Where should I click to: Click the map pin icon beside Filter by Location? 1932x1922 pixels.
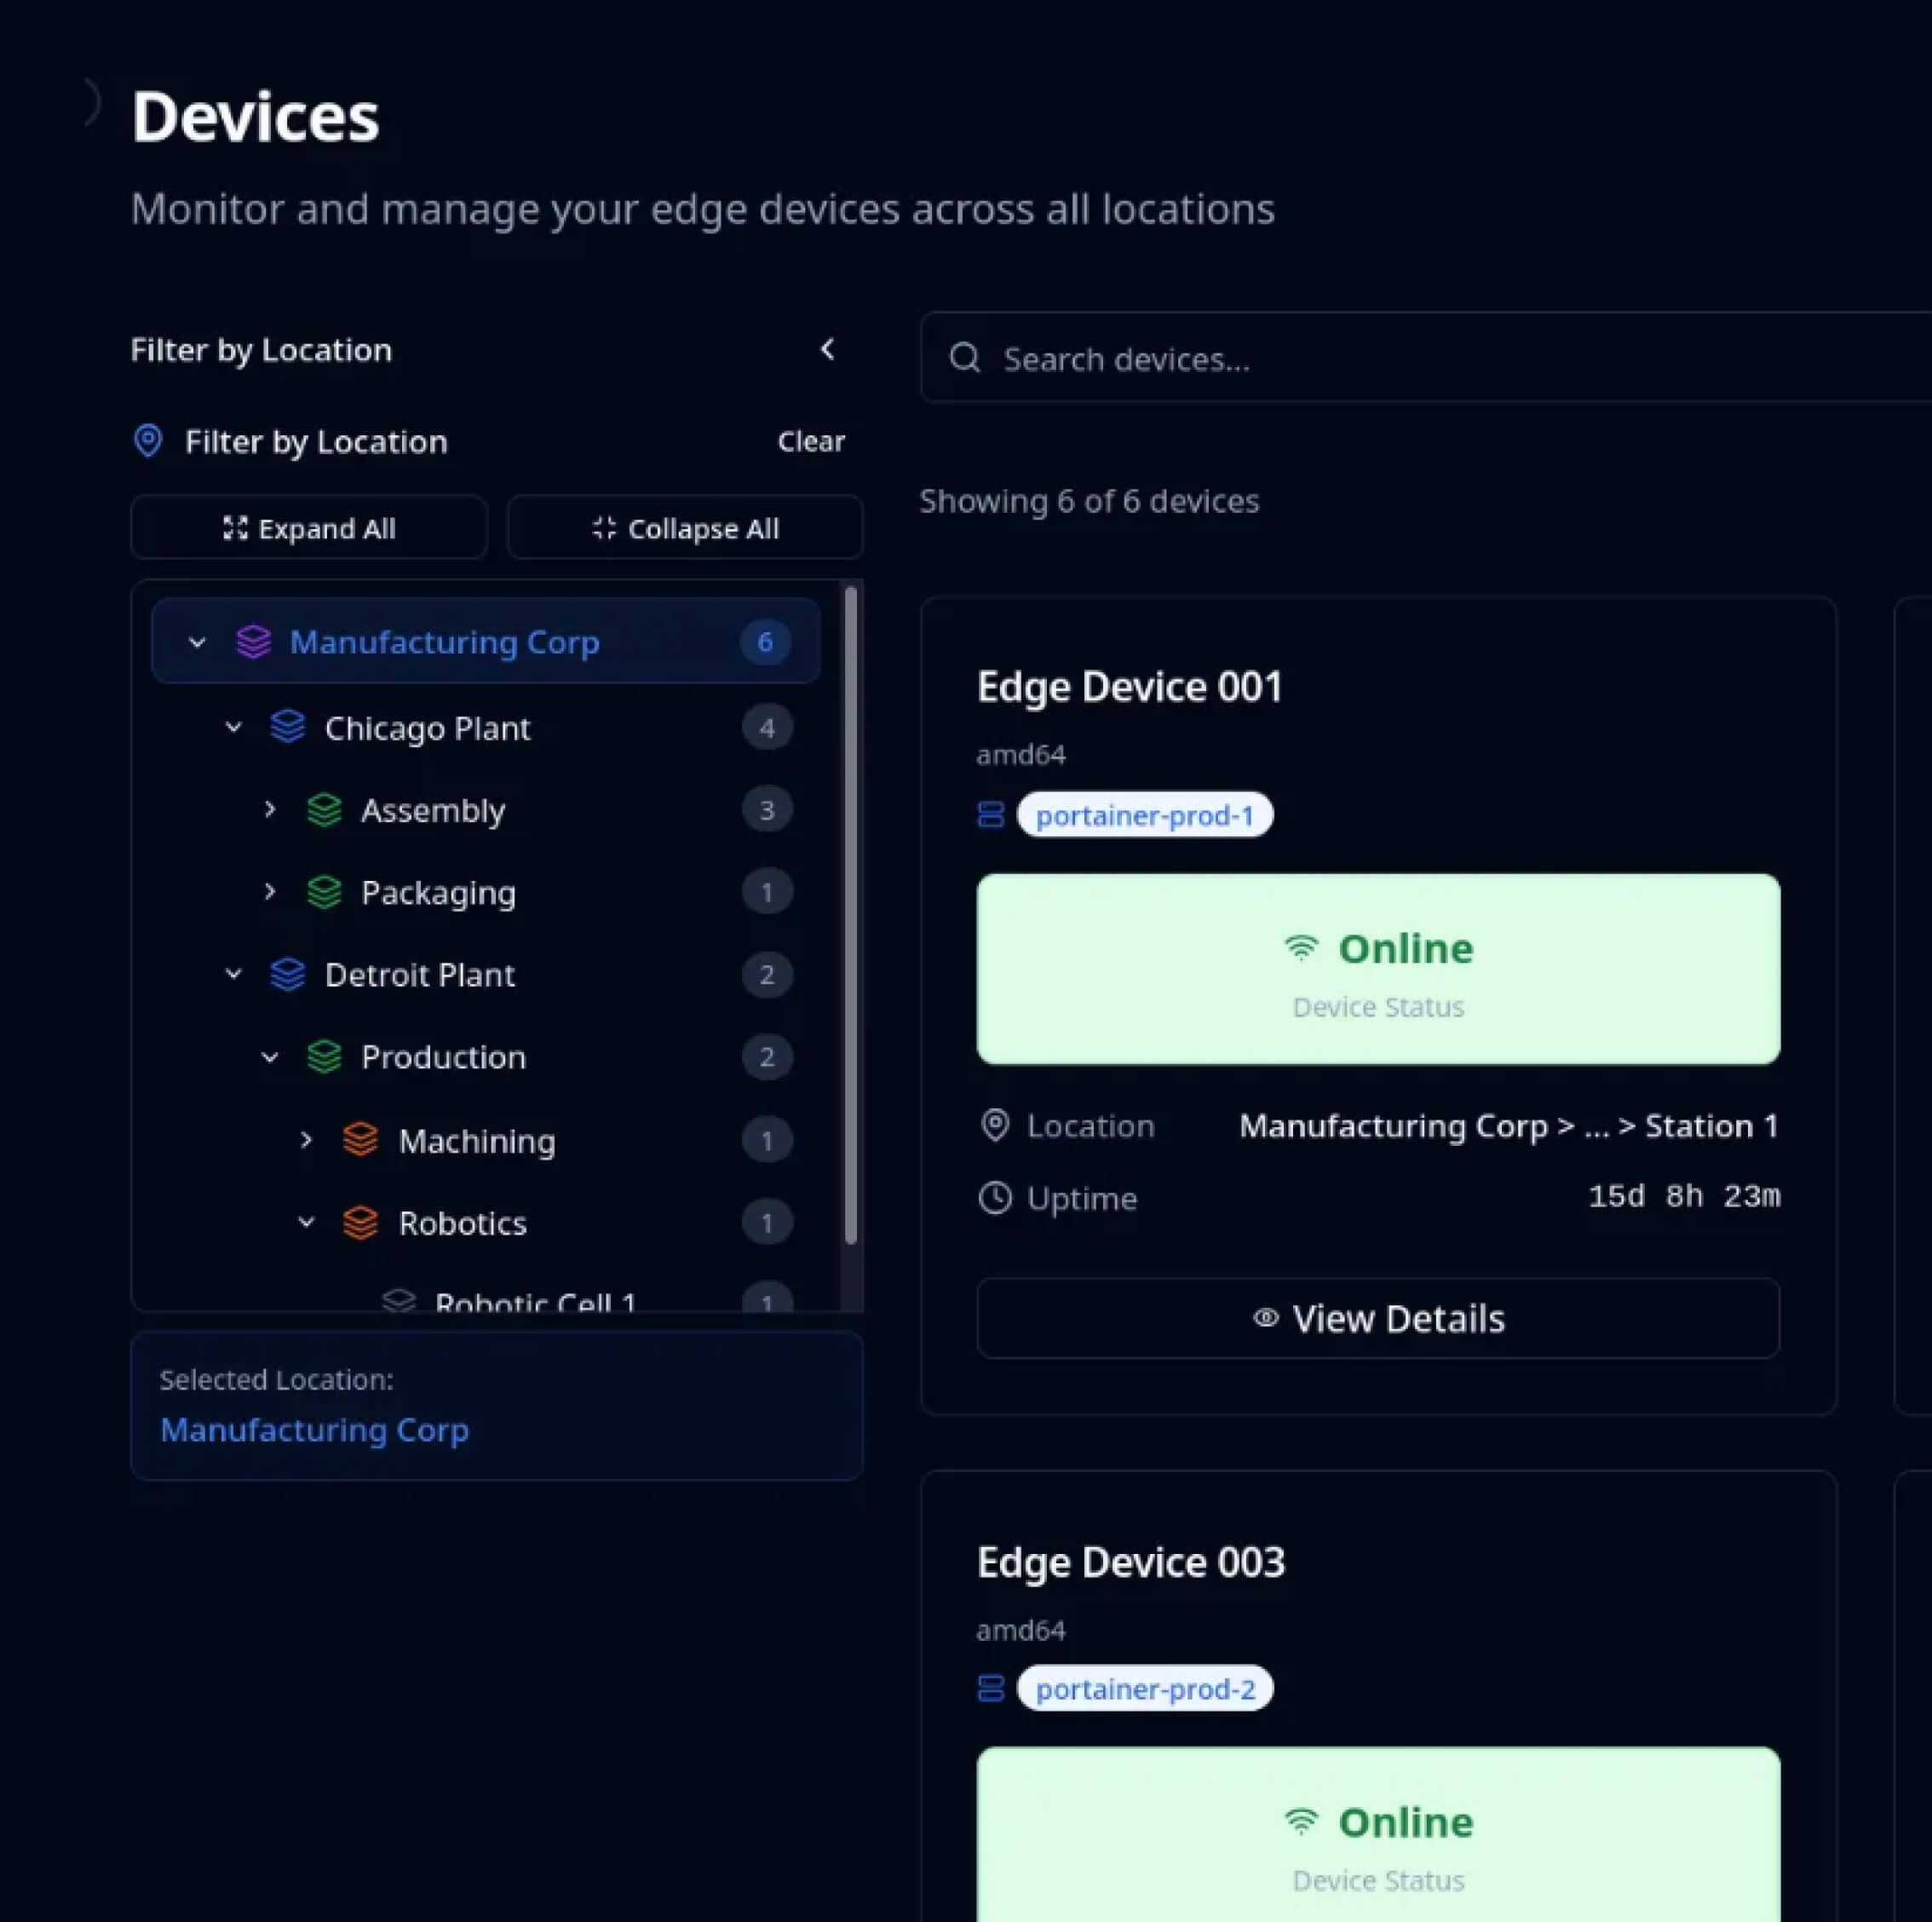[148, 441]
